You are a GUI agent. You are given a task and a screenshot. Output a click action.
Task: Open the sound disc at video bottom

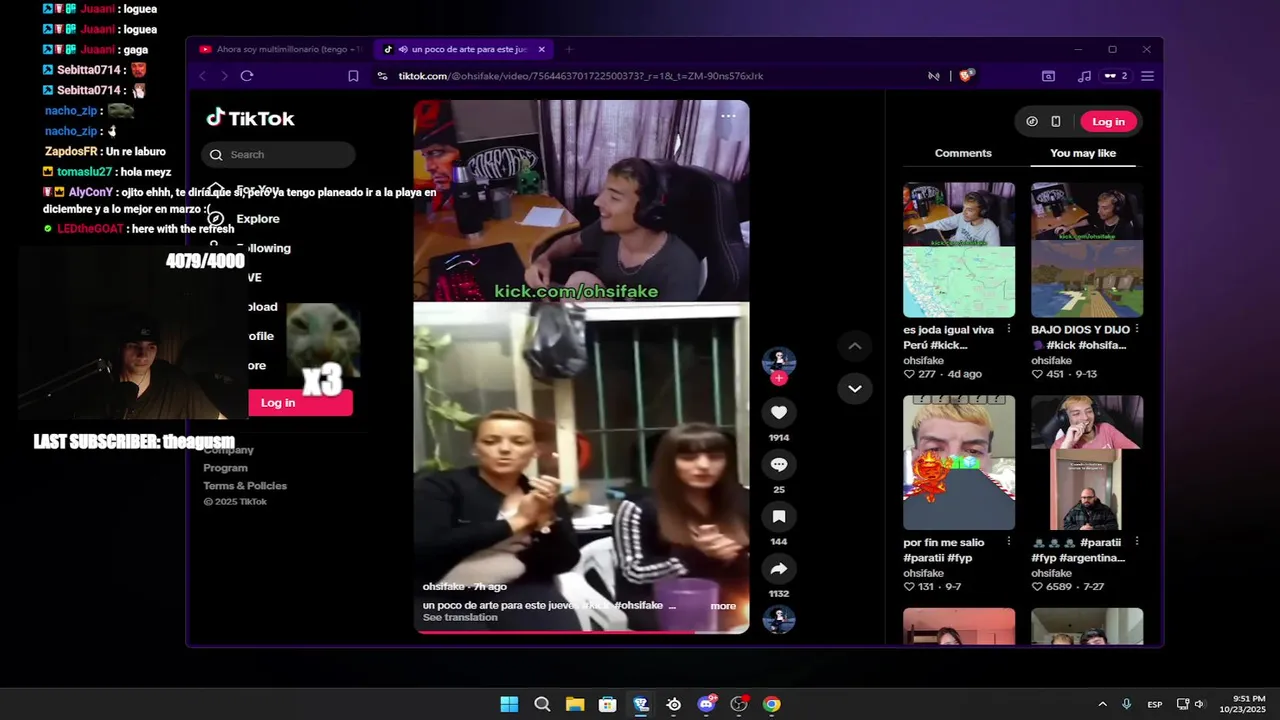(779, 620)
